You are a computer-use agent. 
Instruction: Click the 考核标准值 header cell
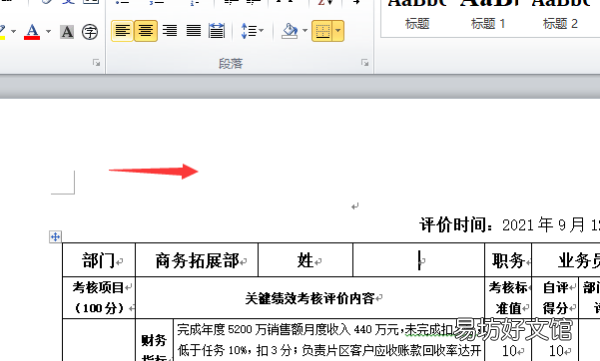(508, 297)
